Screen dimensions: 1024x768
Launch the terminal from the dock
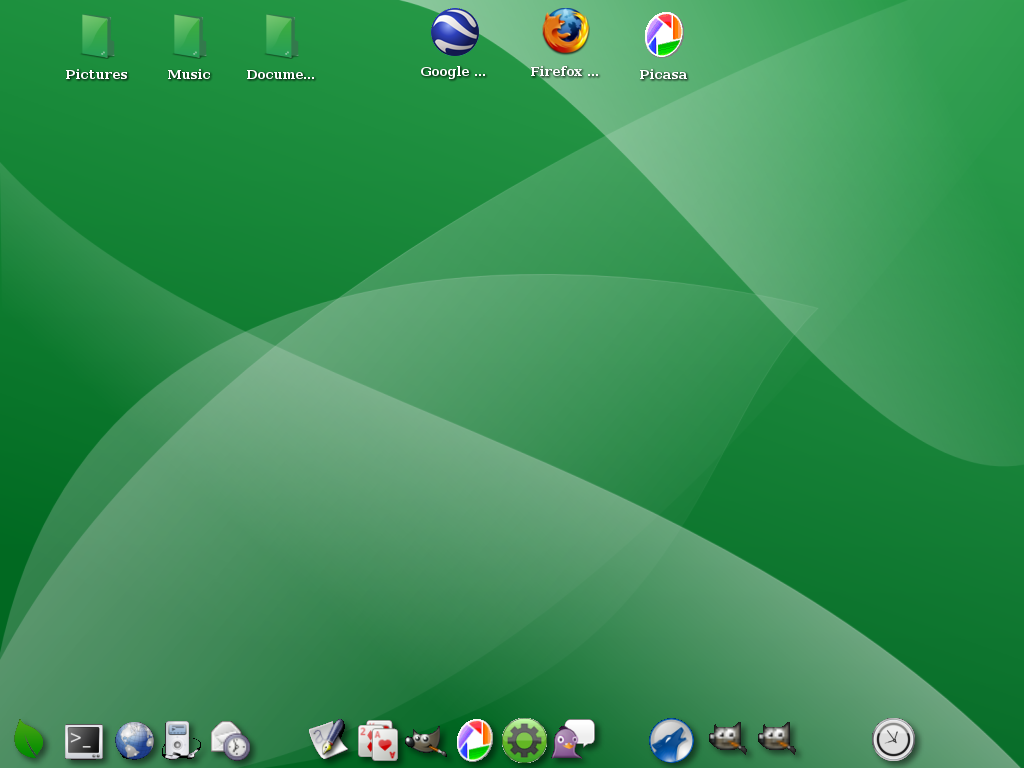point(84,741)
